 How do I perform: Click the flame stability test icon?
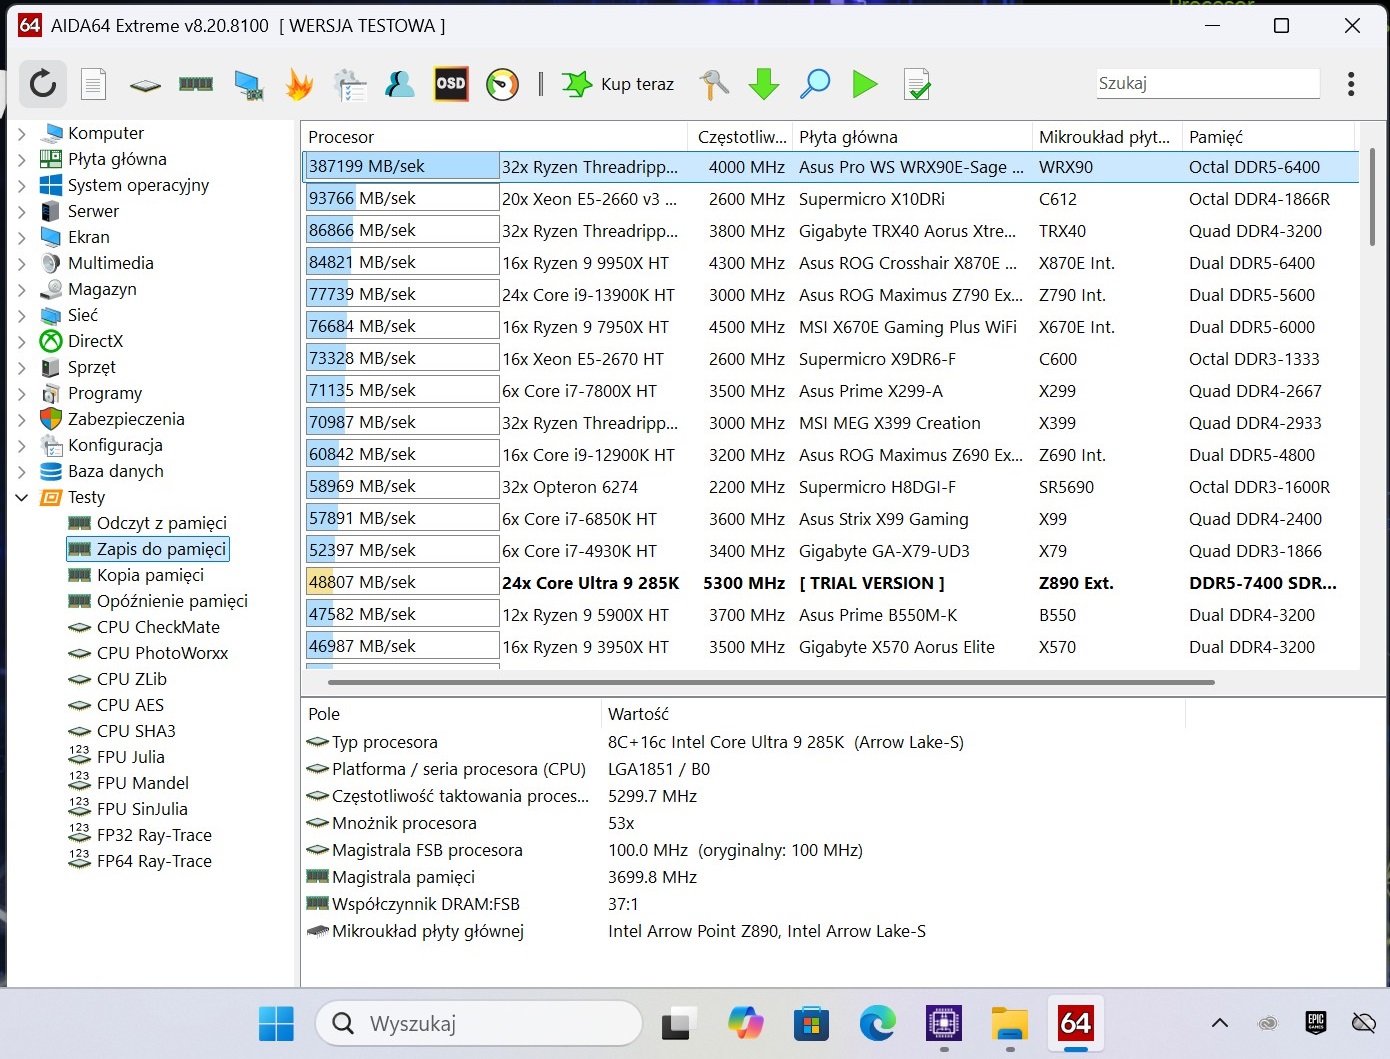pos(299,85)
